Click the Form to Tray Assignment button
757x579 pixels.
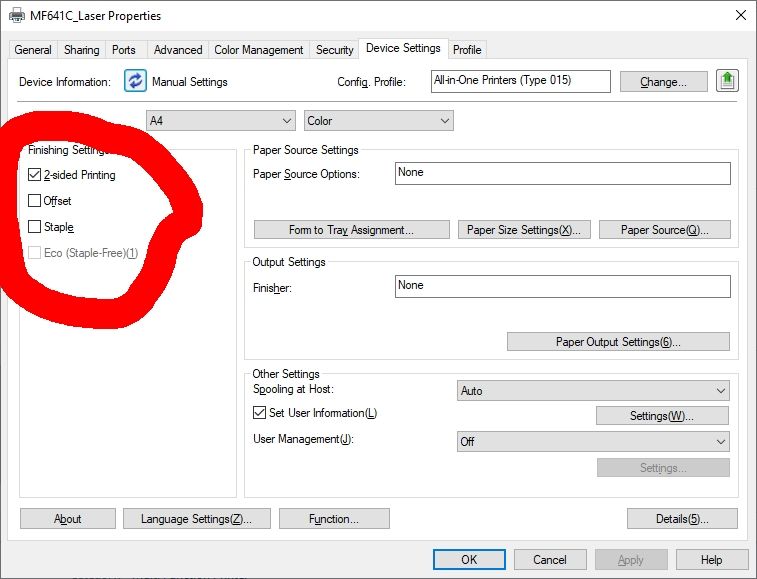[350, 230]
